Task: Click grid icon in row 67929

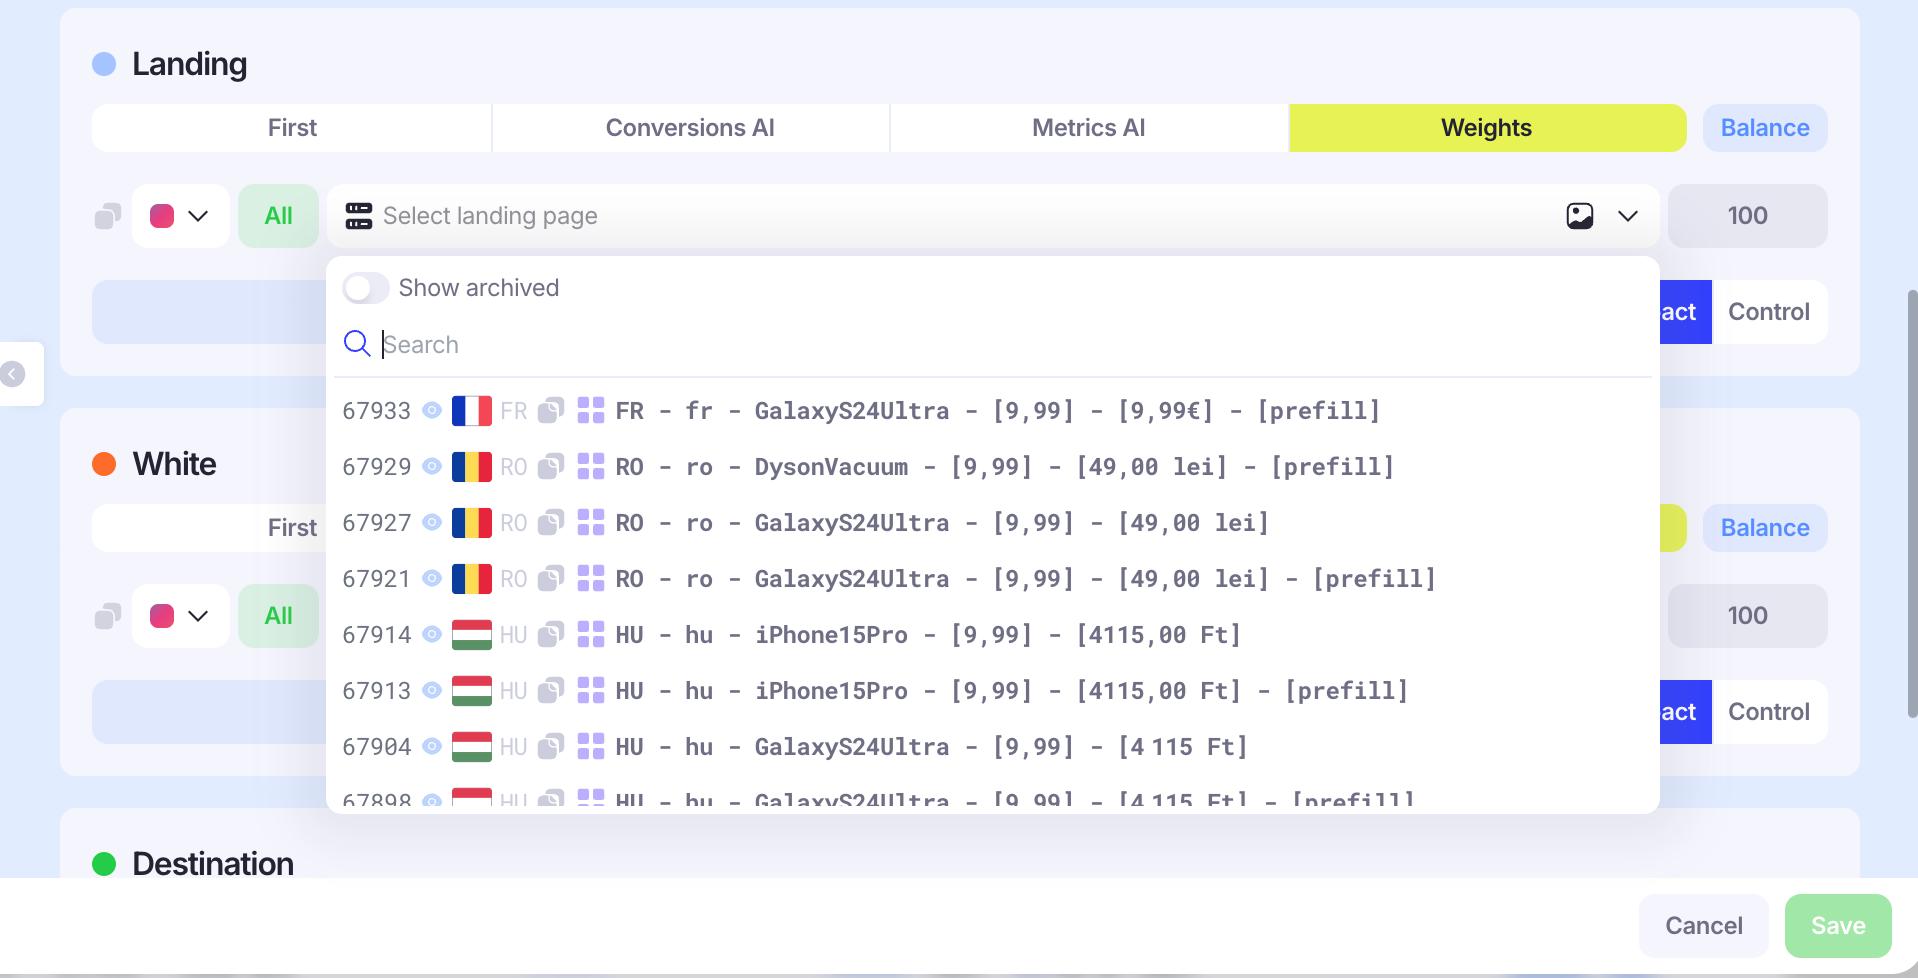Action: click(x=591, y=466)
